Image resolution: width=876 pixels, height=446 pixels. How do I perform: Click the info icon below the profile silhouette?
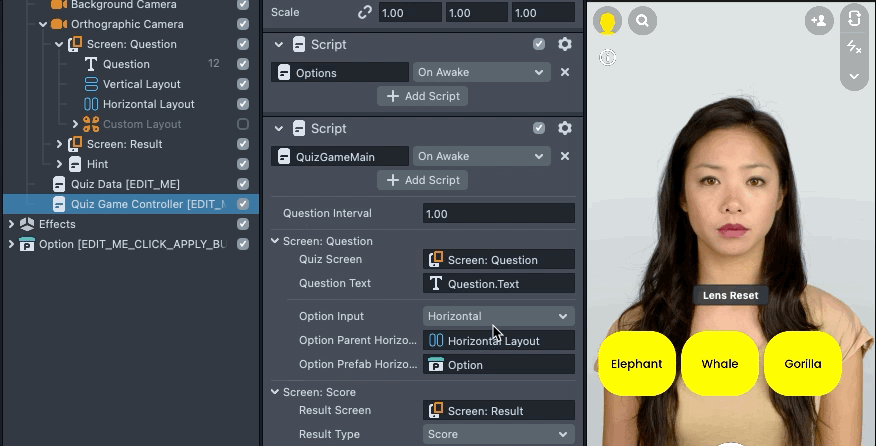point(607,58)
